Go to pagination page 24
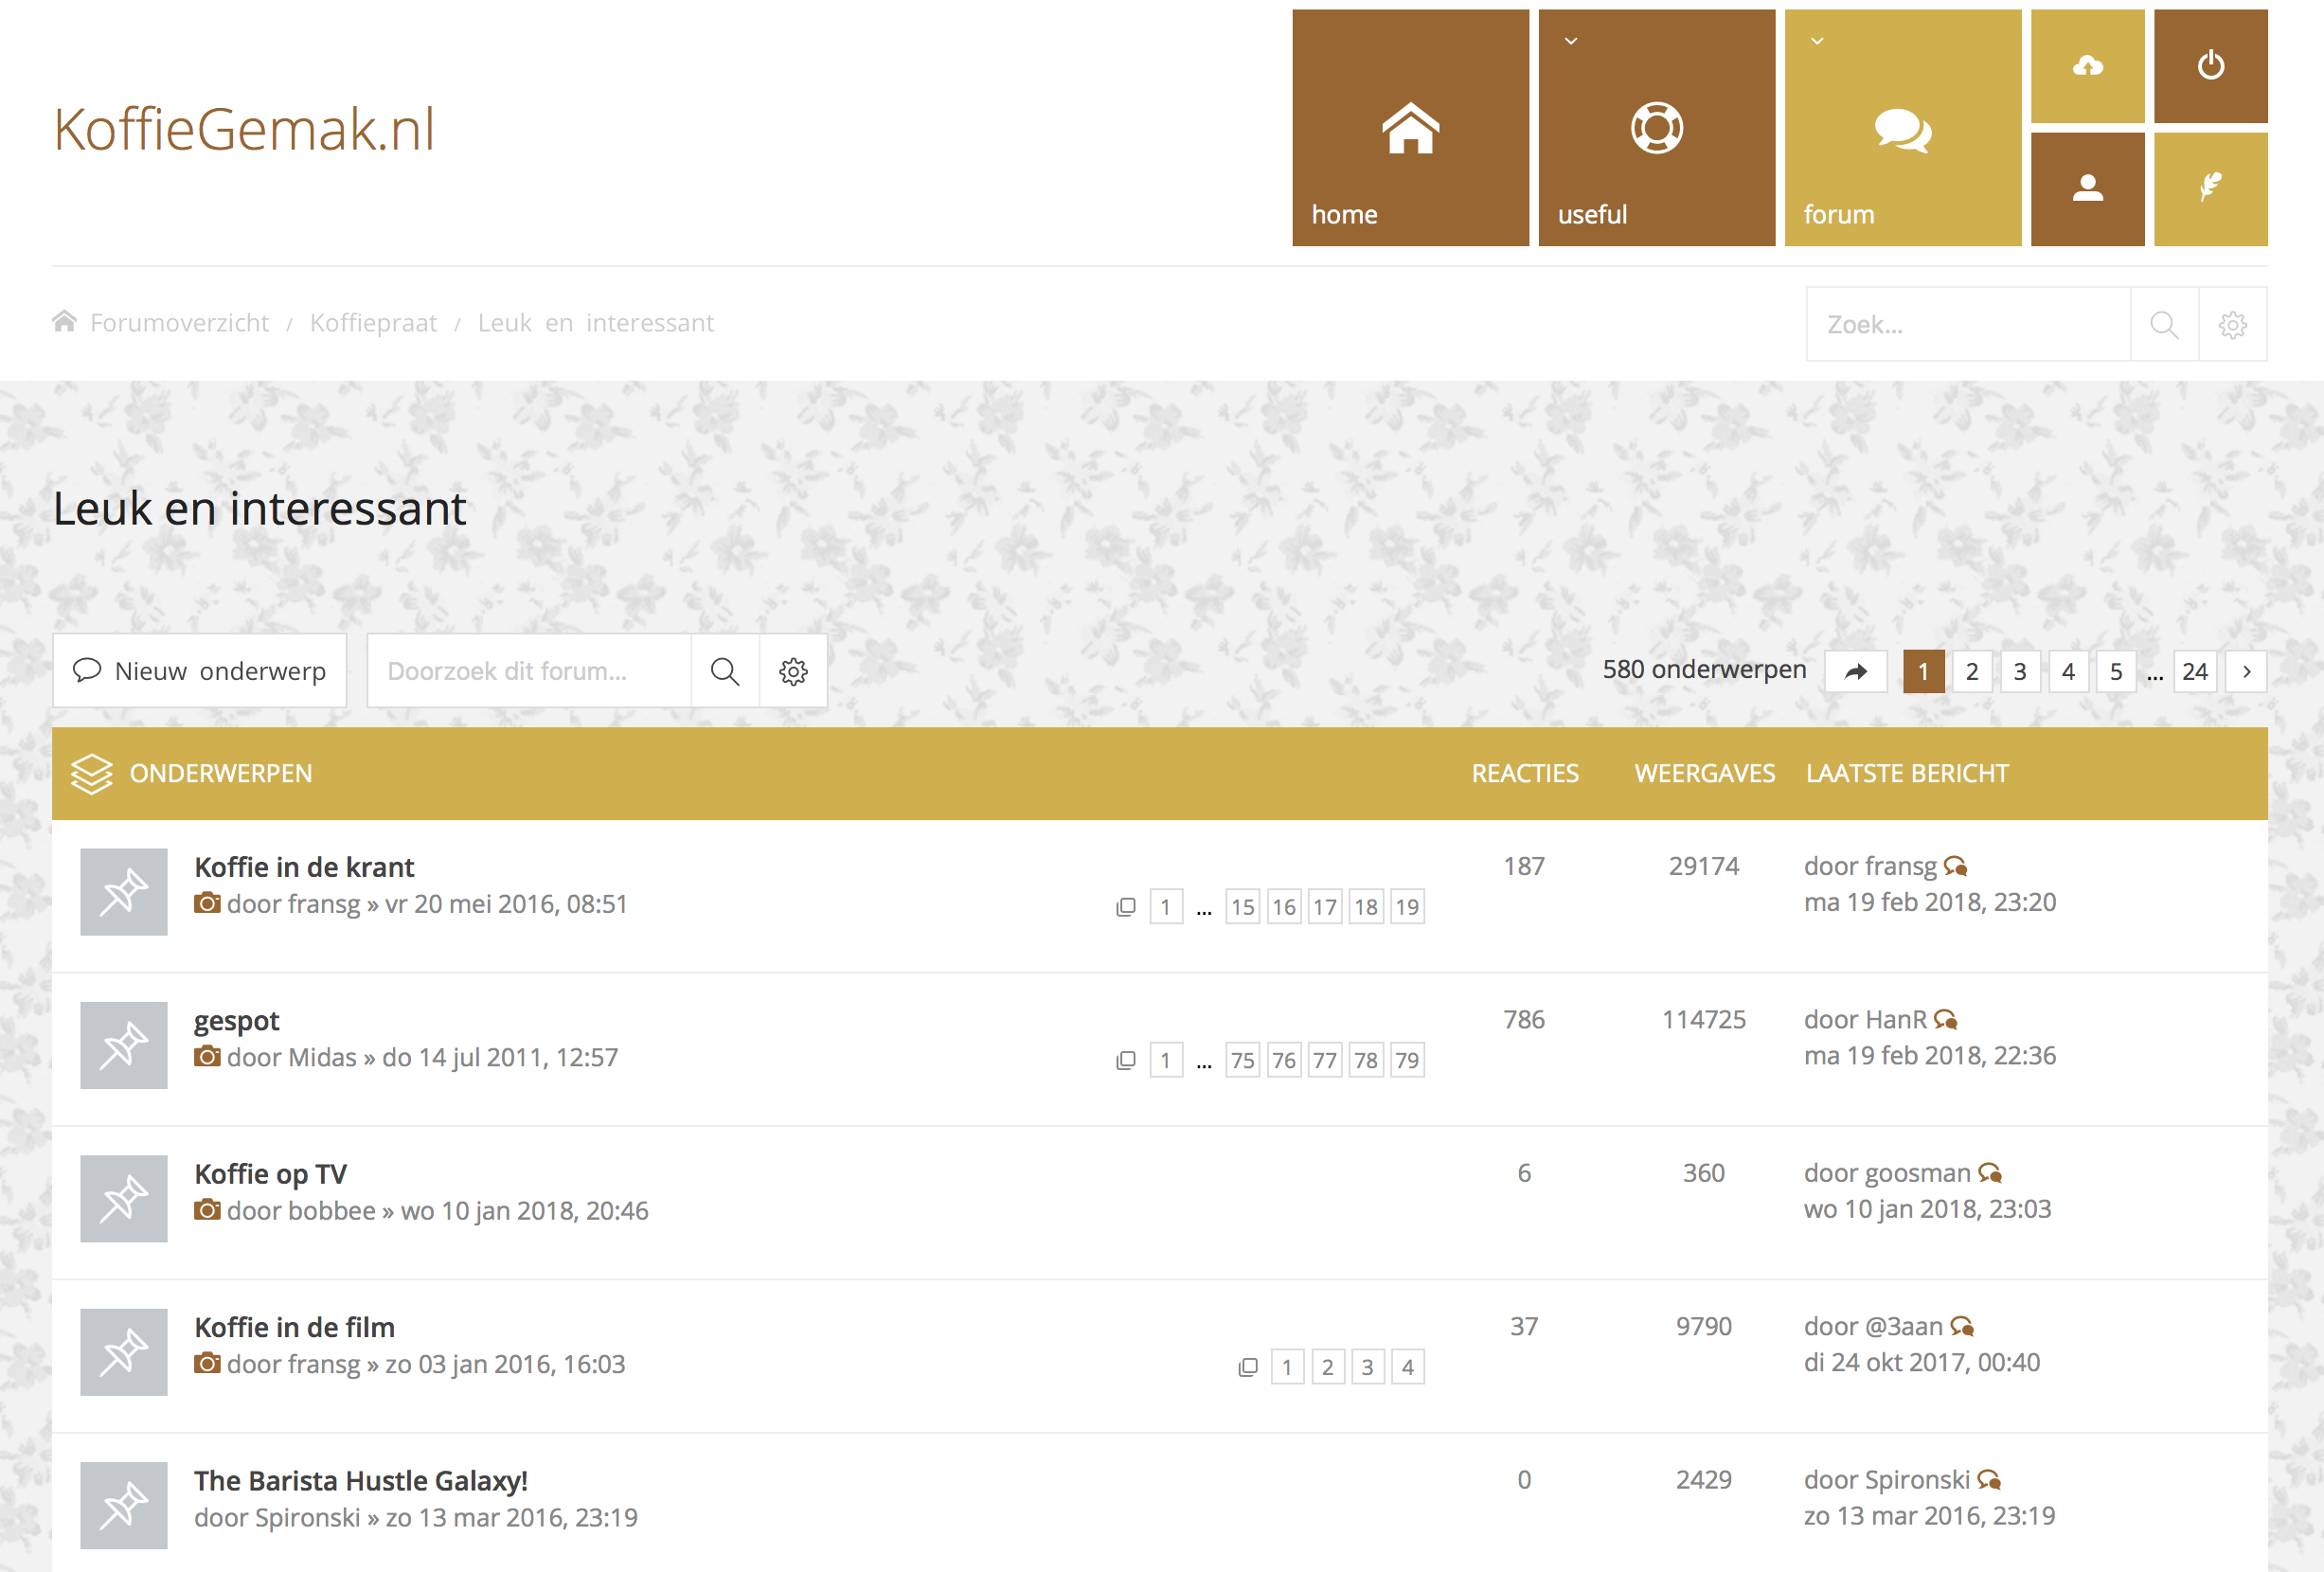This screenshot has height=1572, width=2324. coord(2194,671)
